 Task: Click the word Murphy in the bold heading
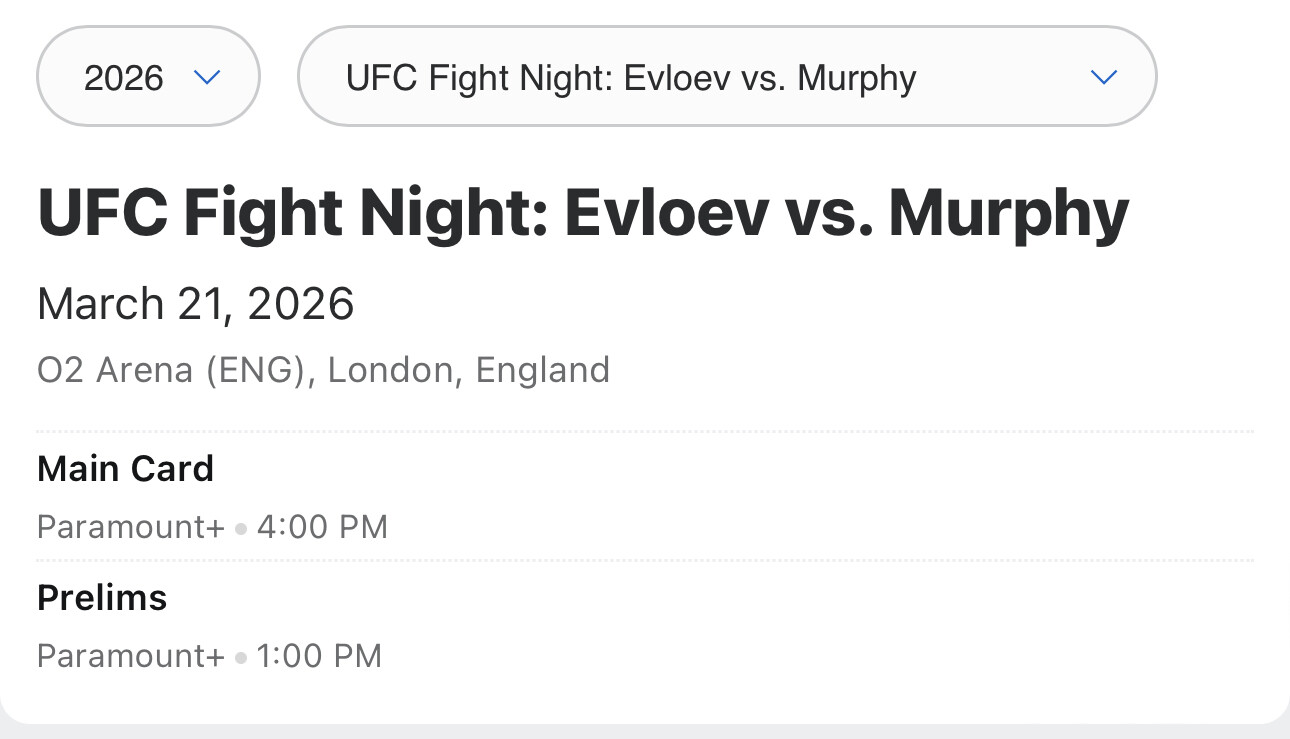[1008, 214]
